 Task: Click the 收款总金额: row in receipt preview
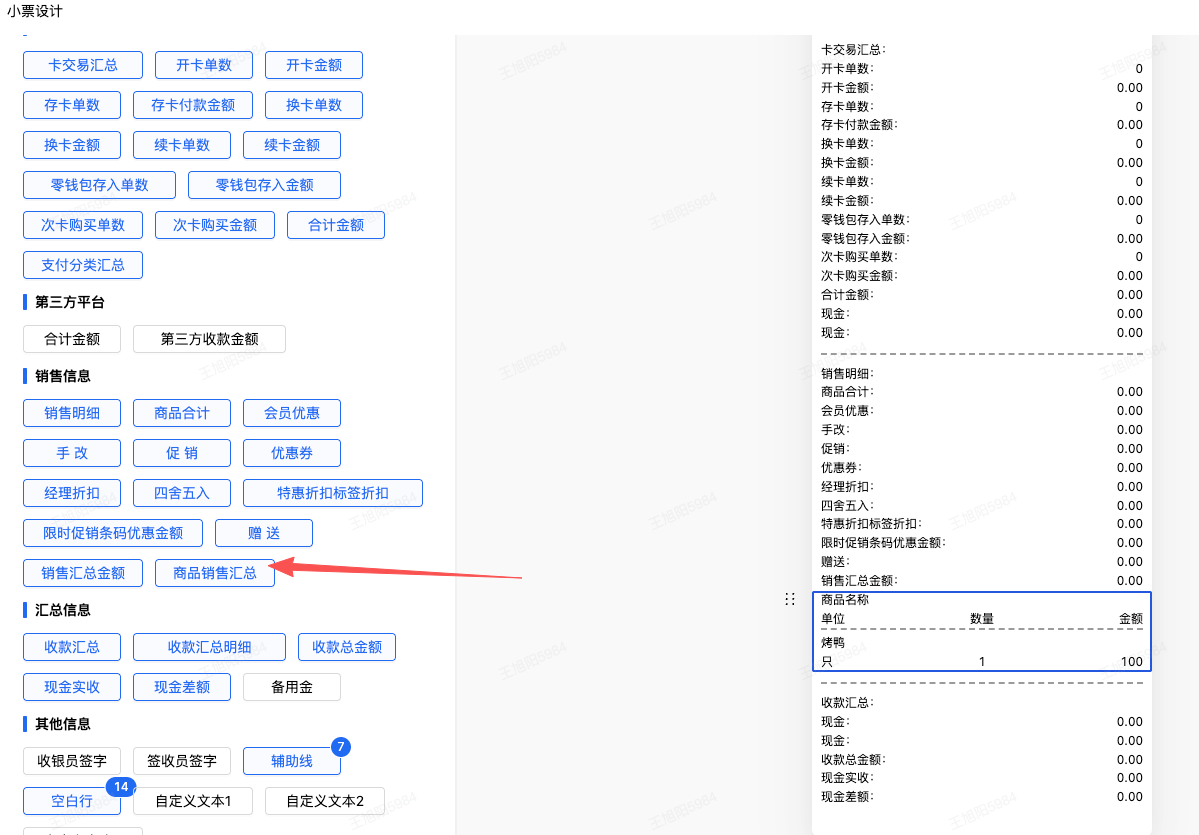pyautogui.click(x=982, y=759)
